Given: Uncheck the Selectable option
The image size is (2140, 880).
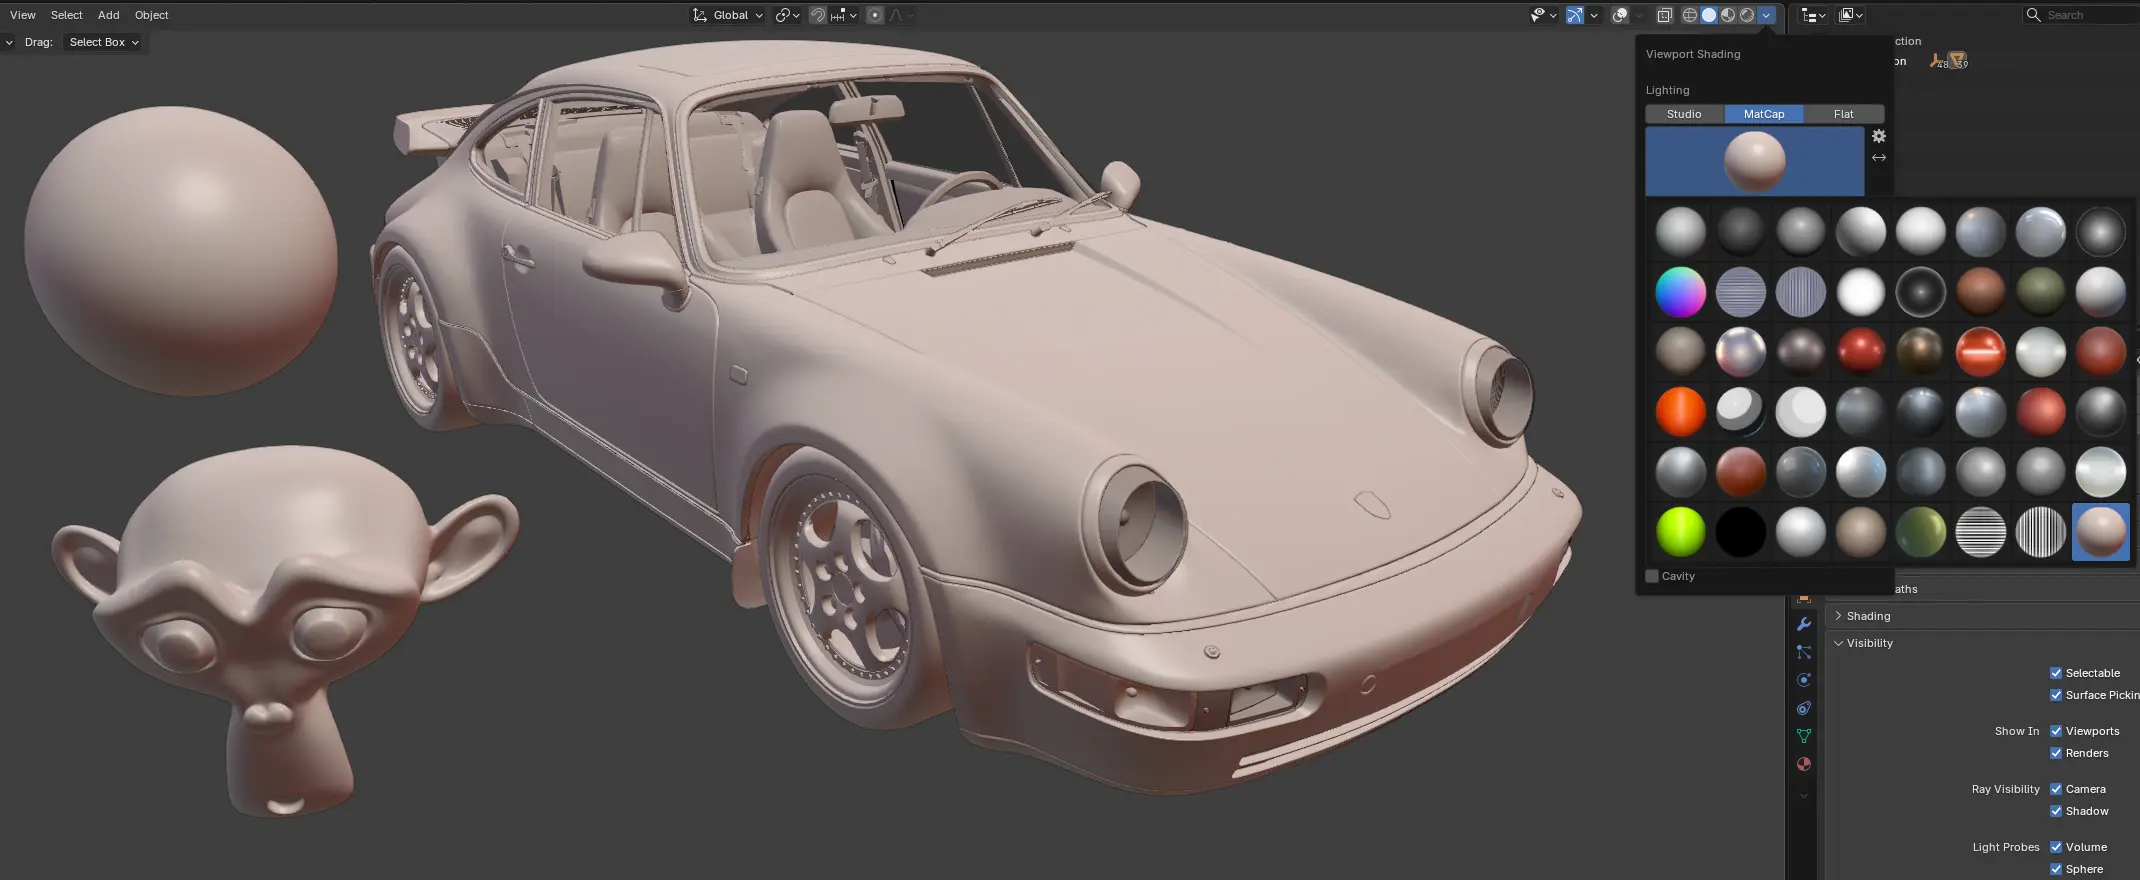Looking at the screenshot, I should pos(2056,673).
